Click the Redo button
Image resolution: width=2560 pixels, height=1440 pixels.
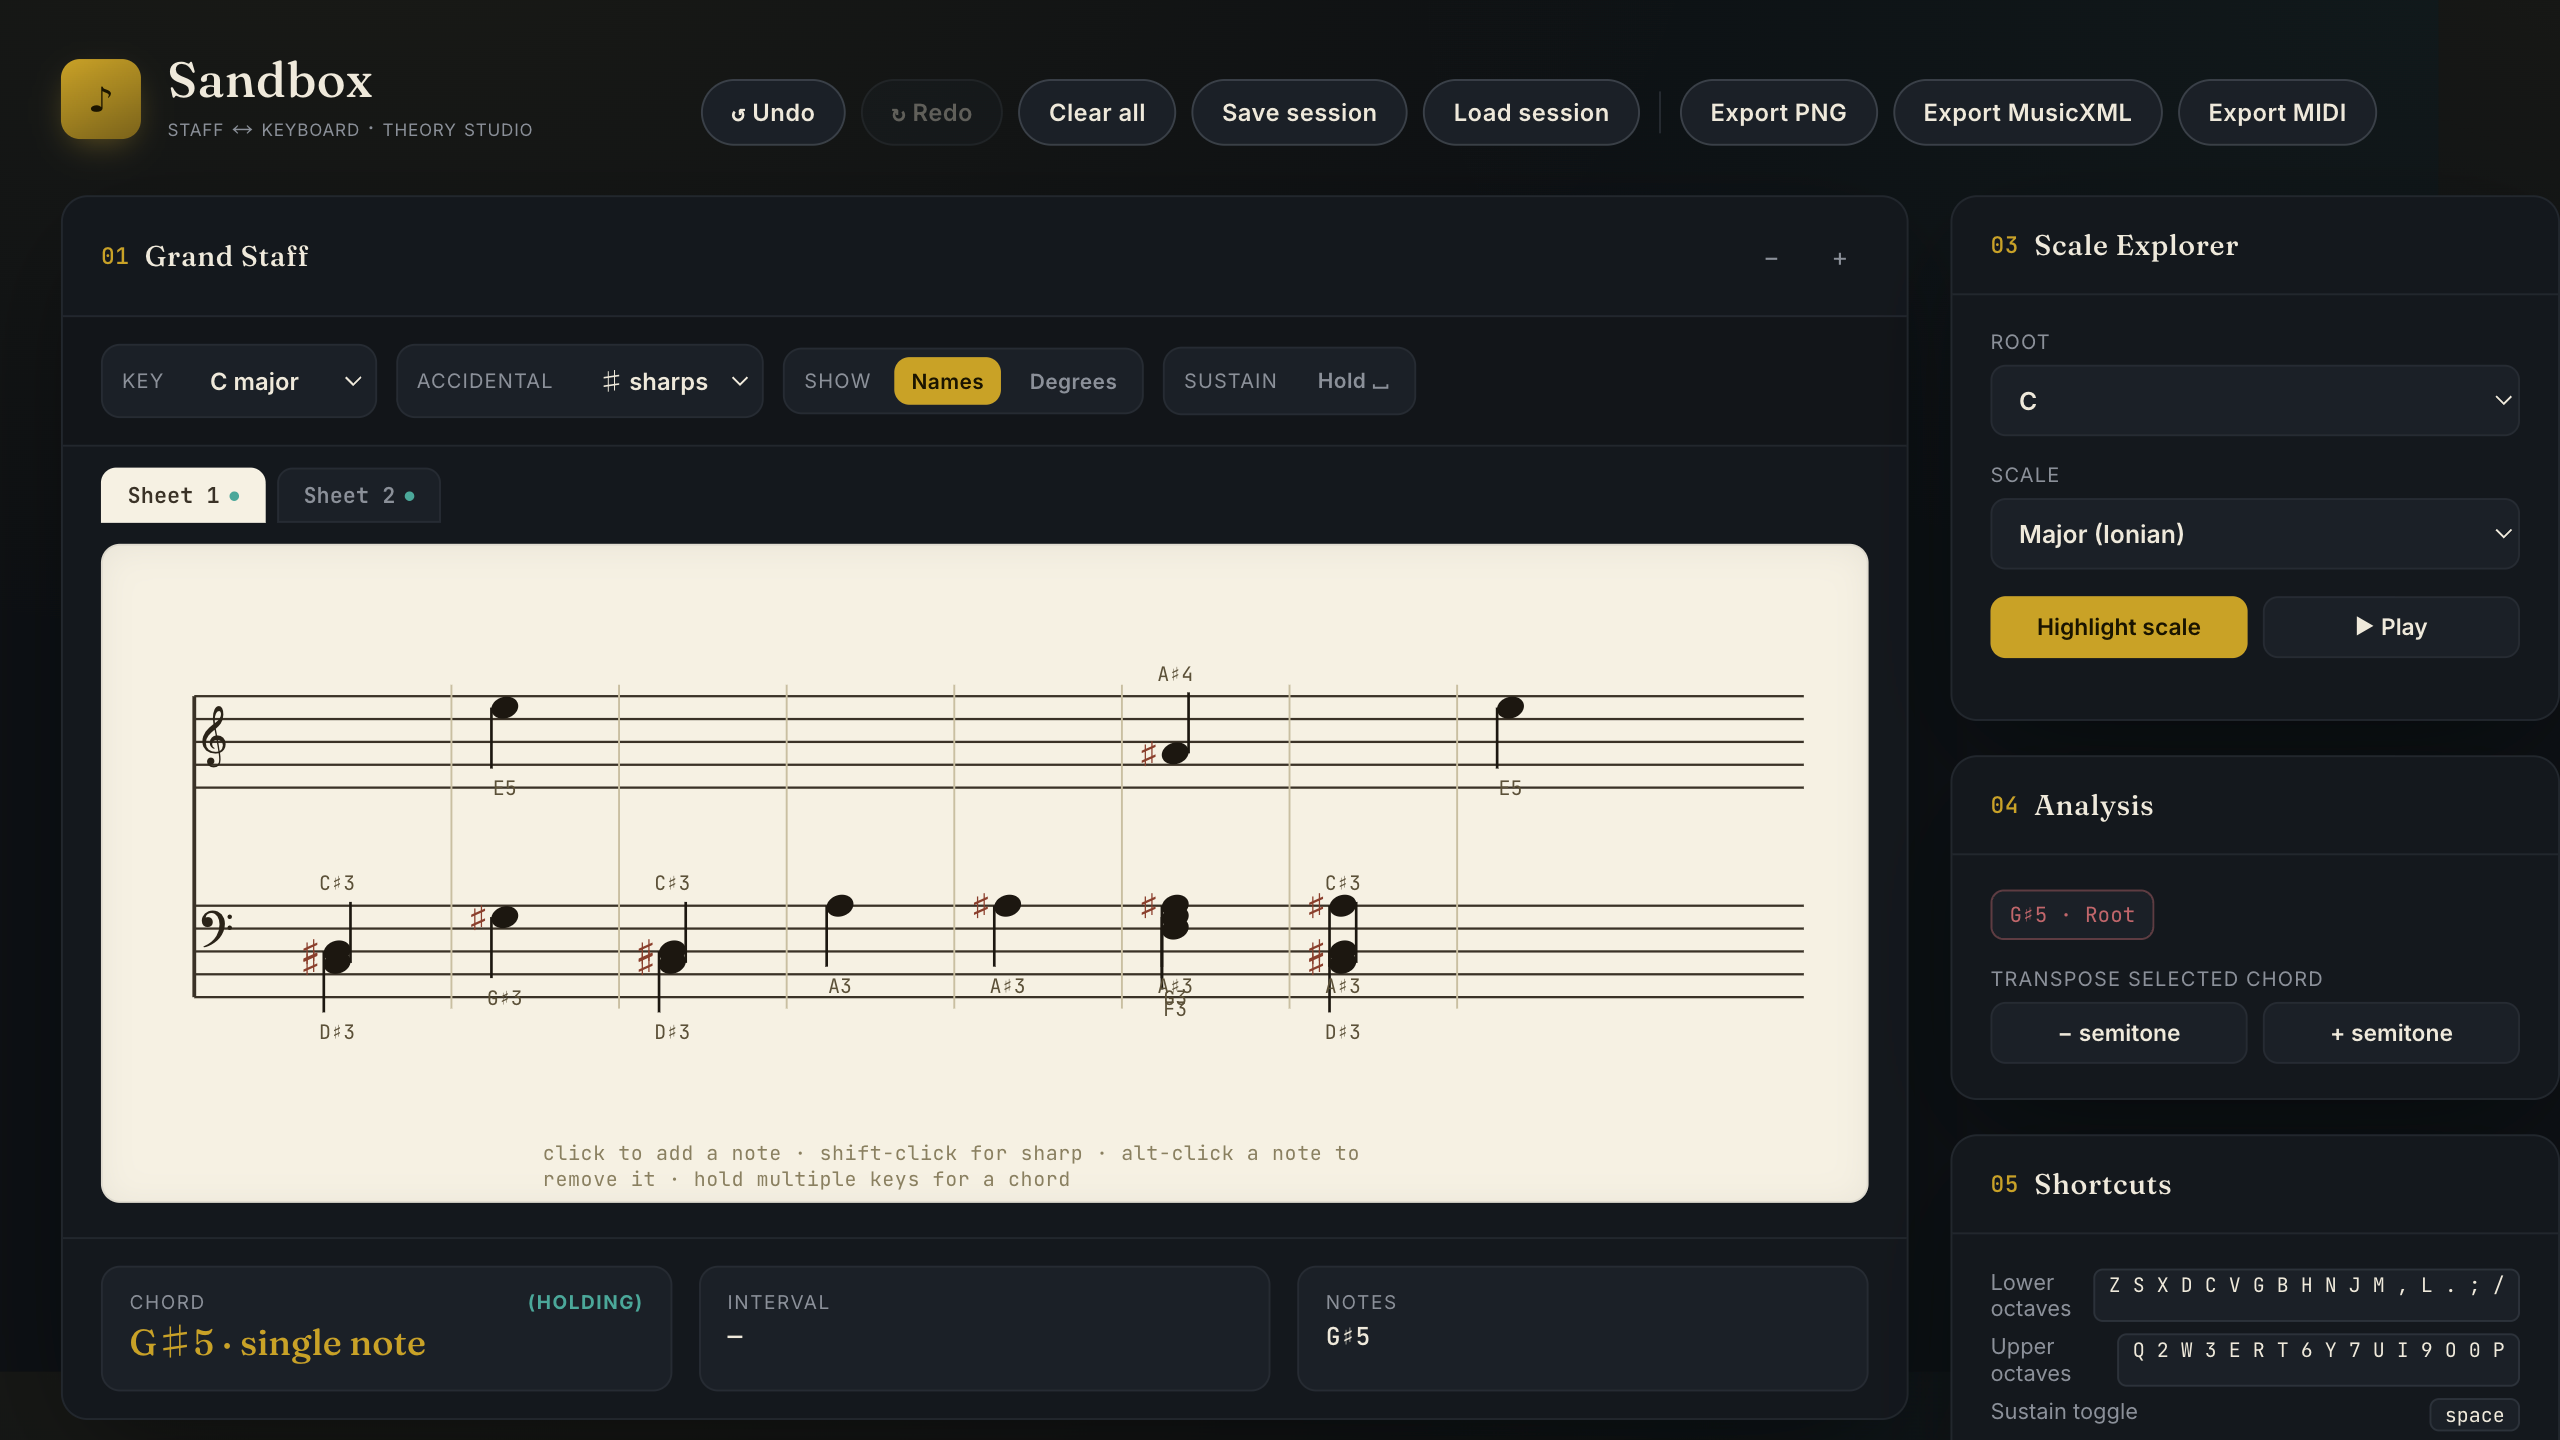[931, 113]
